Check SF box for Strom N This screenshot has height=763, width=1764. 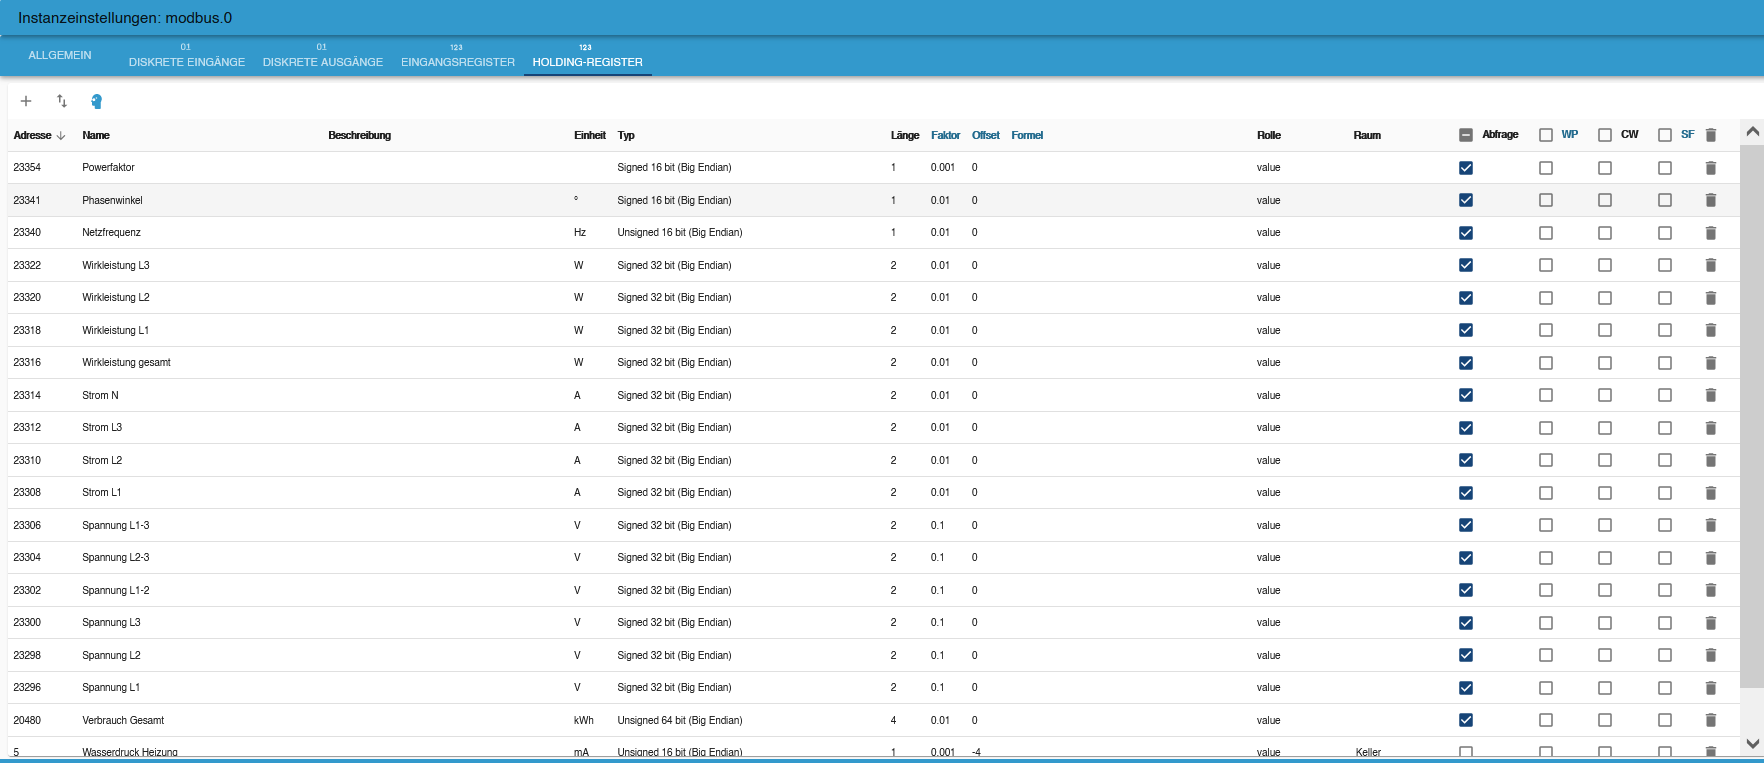tap(1665, 395)
